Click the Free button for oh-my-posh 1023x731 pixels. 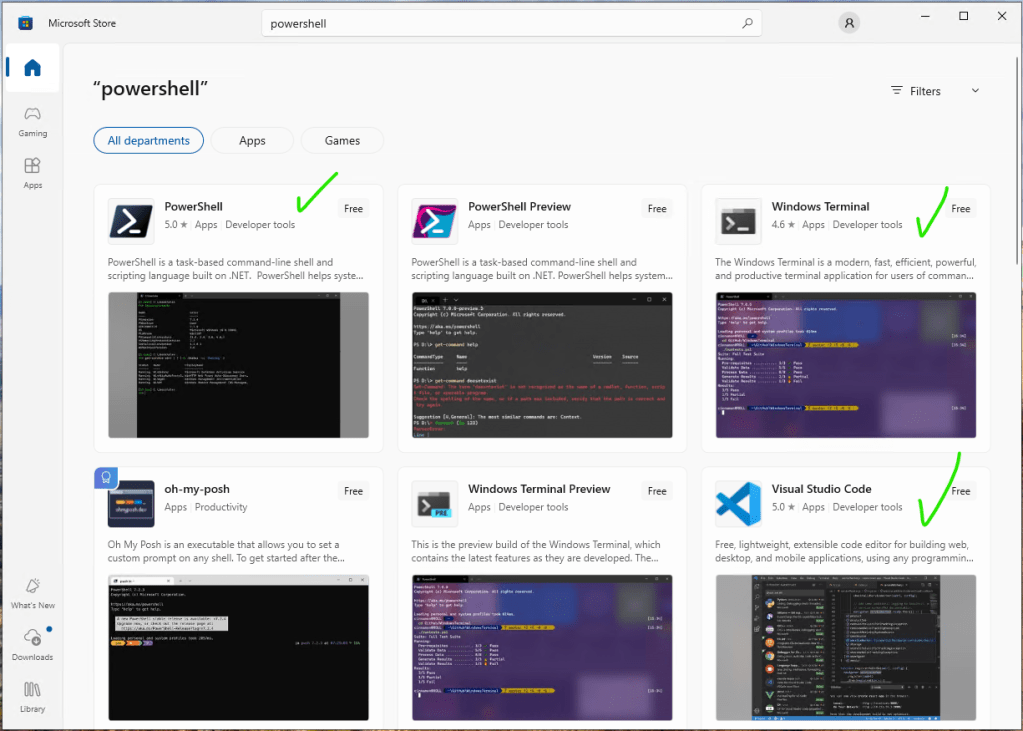(x=353, y=491)
